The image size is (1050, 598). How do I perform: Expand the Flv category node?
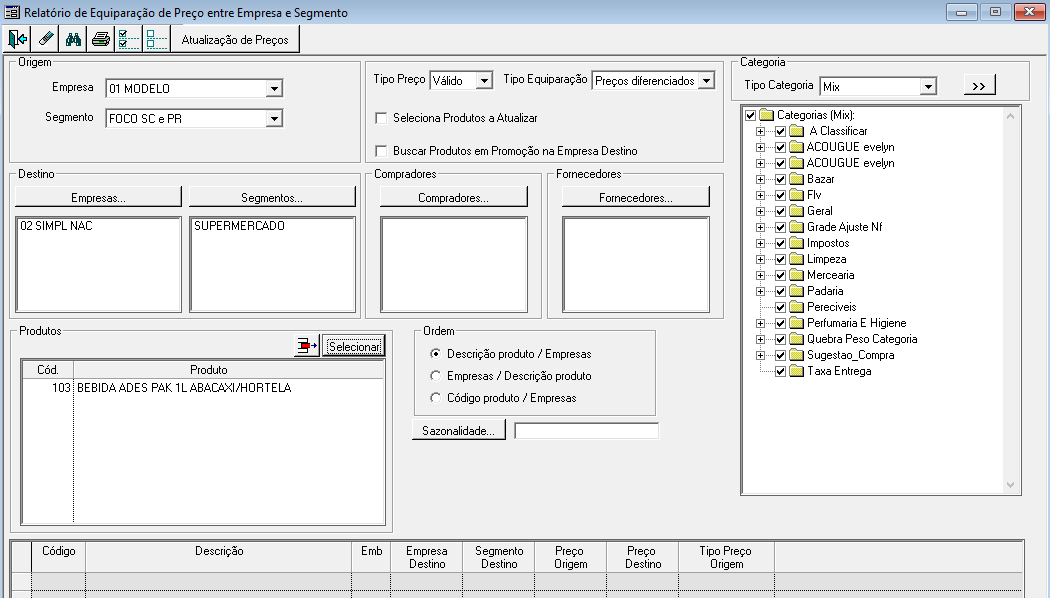761,196
